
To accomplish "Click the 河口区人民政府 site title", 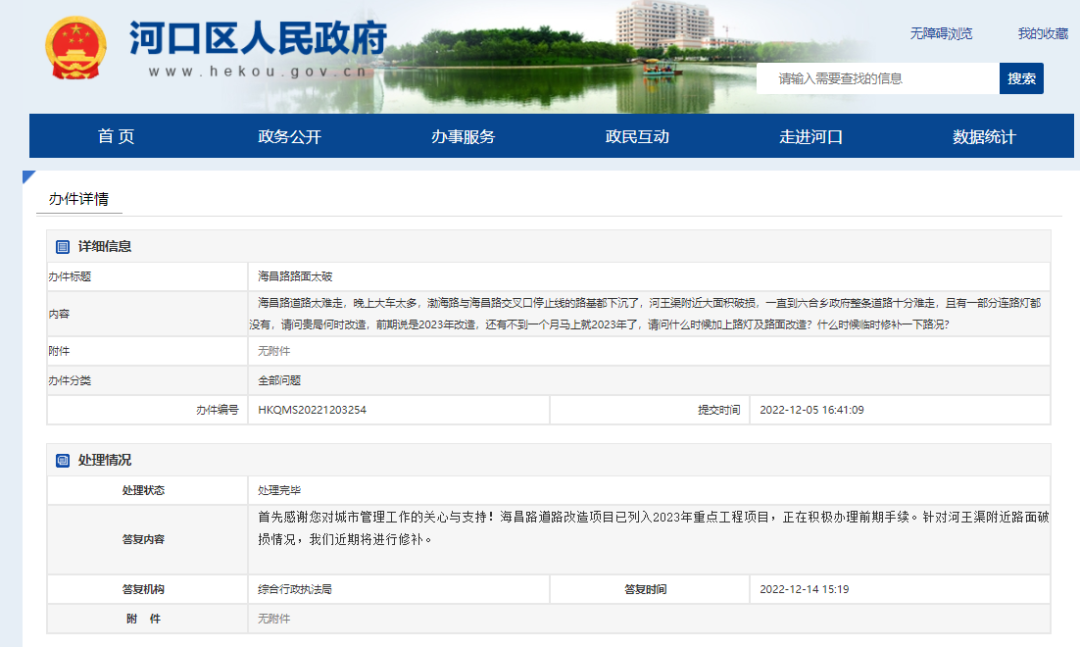I will 258,37.
